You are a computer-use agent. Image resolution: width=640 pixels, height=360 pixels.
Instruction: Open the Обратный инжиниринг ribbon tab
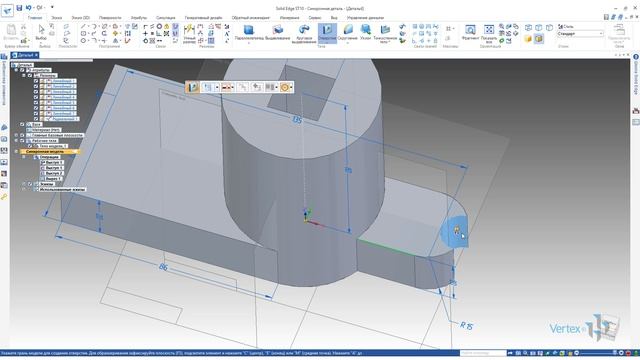[x=251, y=18]
